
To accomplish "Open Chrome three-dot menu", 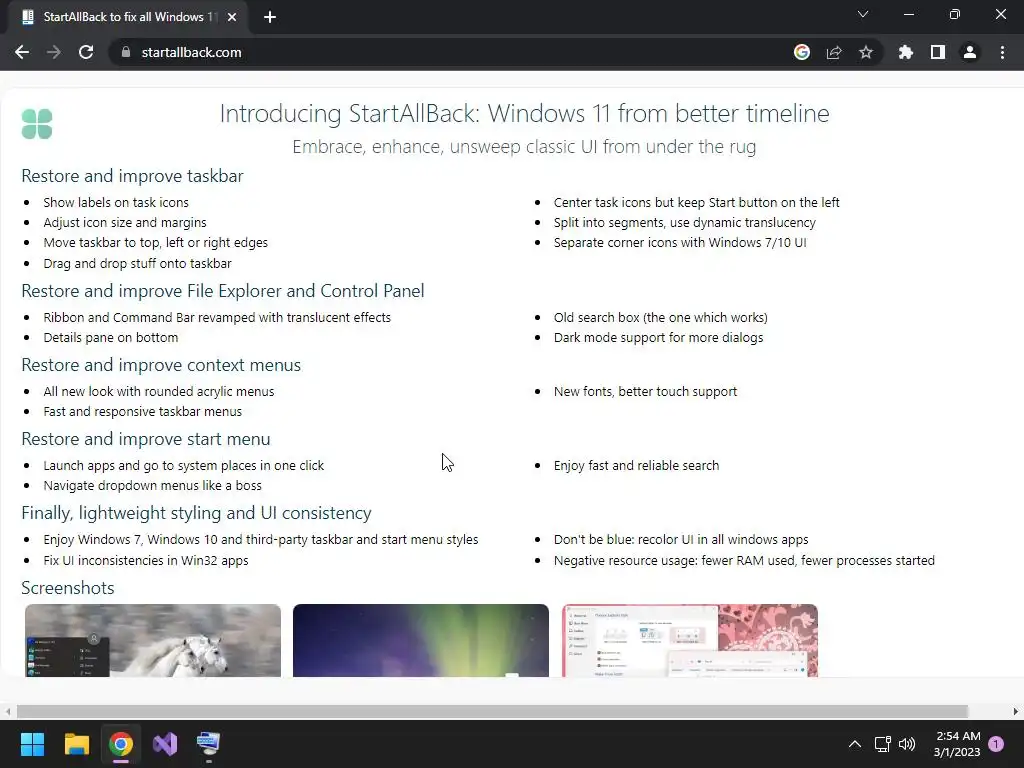I will 1002,52.
